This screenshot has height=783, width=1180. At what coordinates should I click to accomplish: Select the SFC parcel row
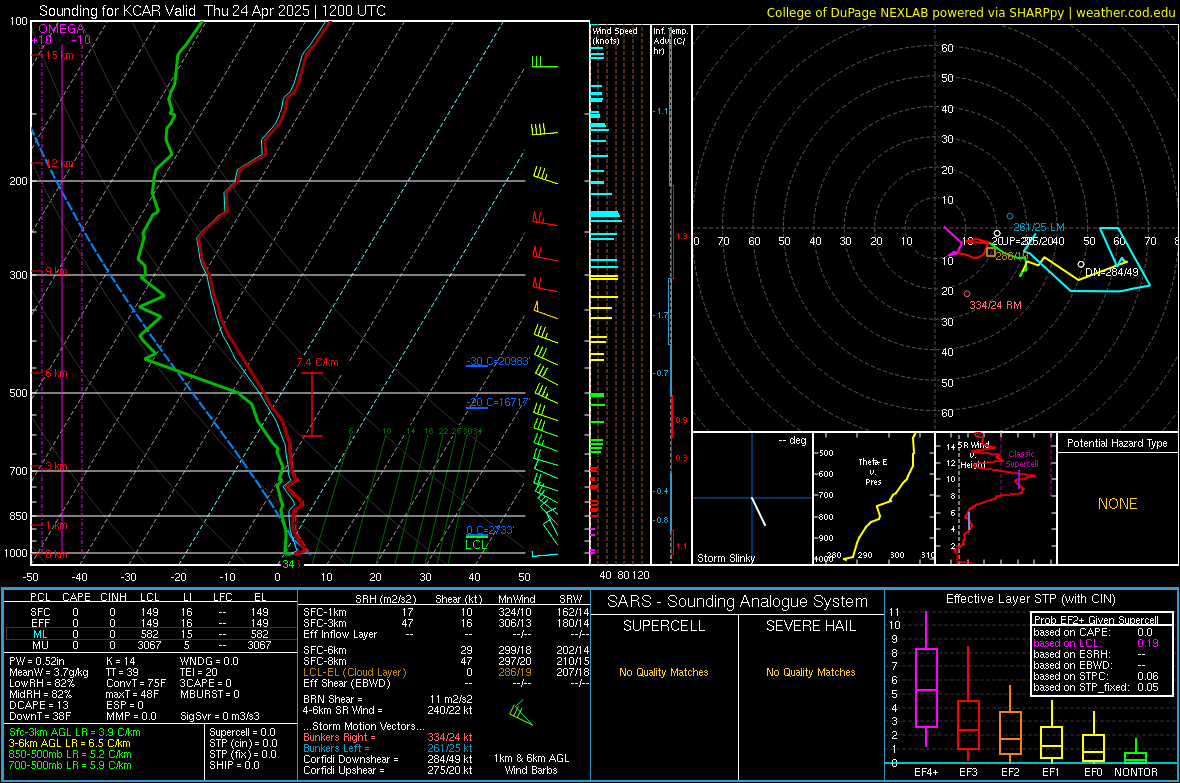151,612
